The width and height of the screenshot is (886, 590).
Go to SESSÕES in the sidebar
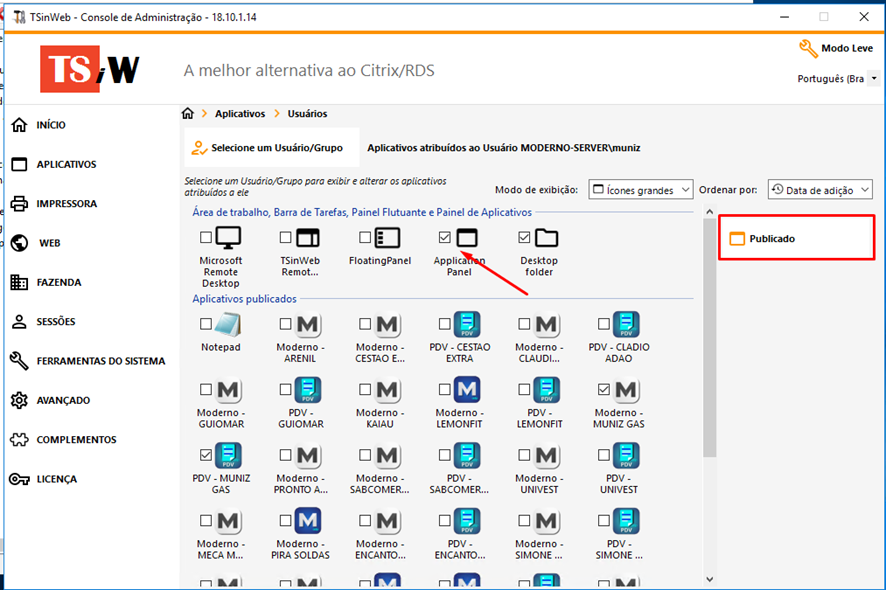coord(55,322)
